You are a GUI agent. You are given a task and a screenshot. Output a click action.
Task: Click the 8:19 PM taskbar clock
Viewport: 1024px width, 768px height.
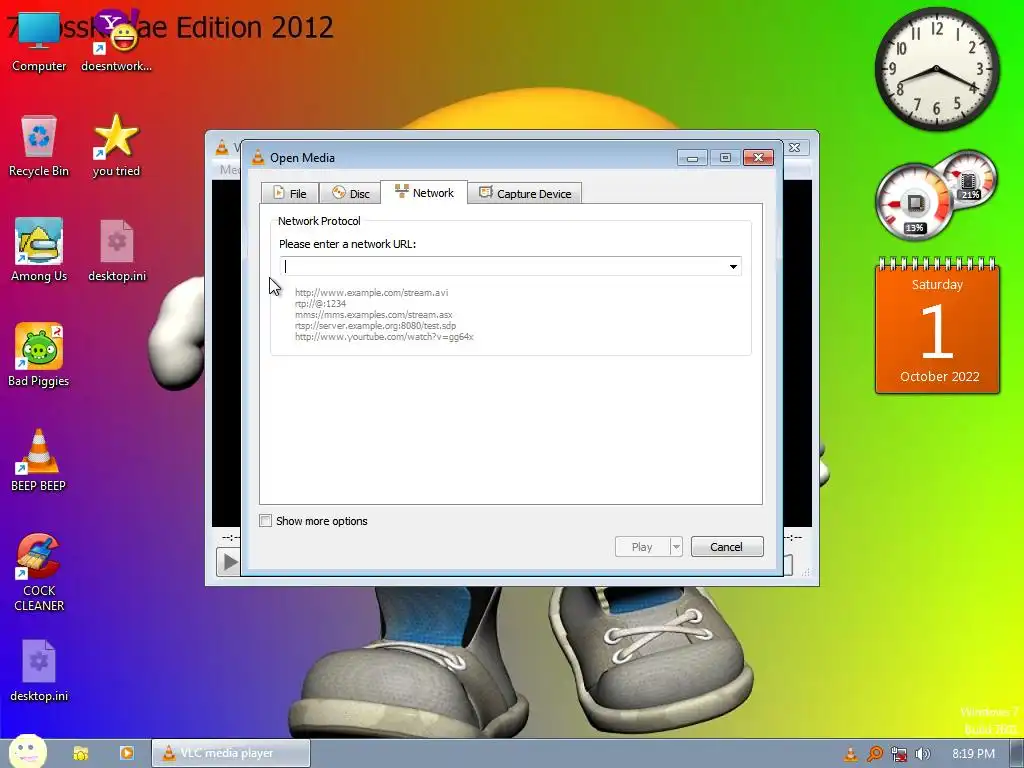pyautogui.click(x=973, y=754)
